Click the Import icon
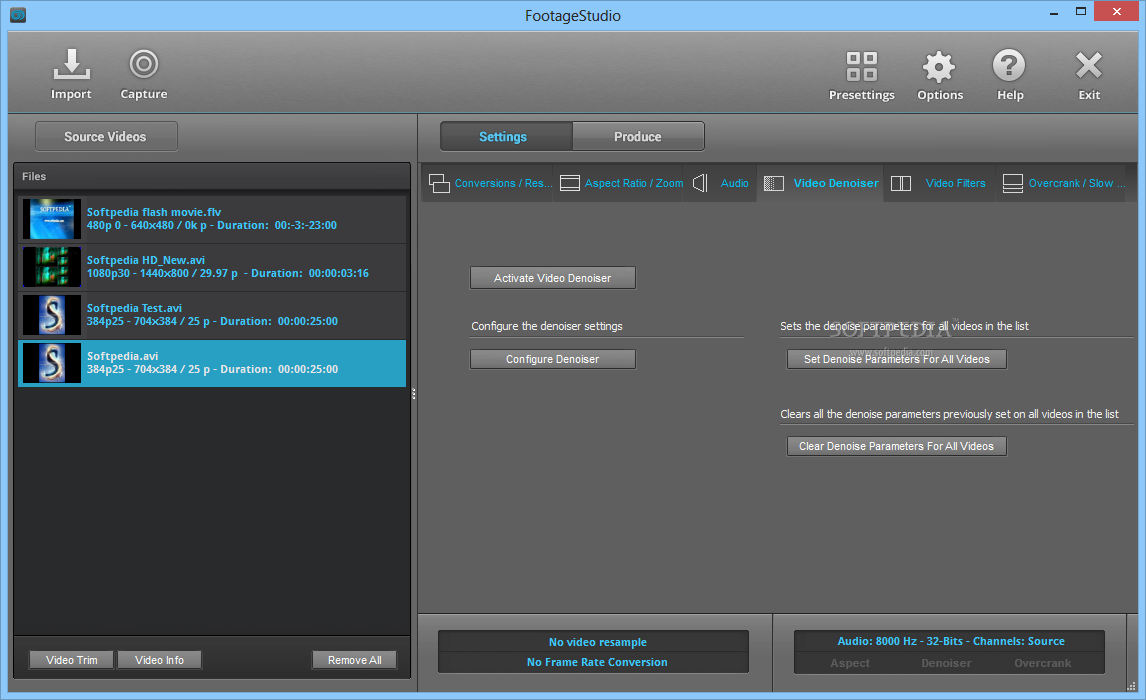Viewport: 1146px width, 700px height. point(72,64)
